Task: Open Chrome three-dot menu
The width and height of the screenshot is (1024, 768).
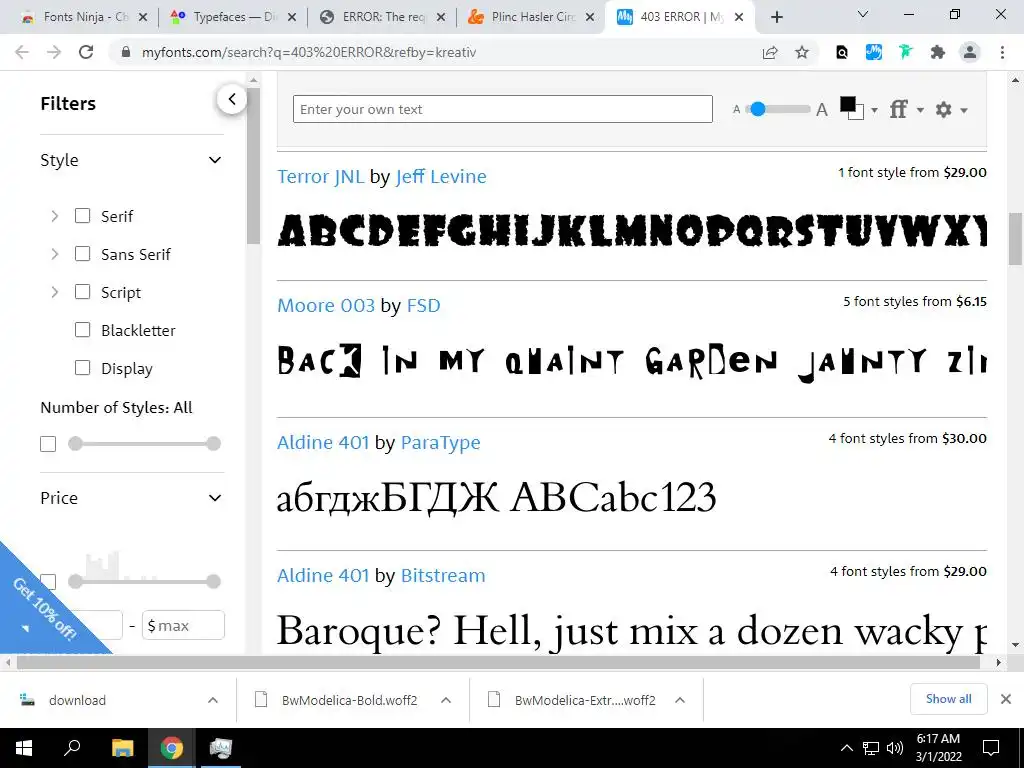Action: click(1002, 52)
